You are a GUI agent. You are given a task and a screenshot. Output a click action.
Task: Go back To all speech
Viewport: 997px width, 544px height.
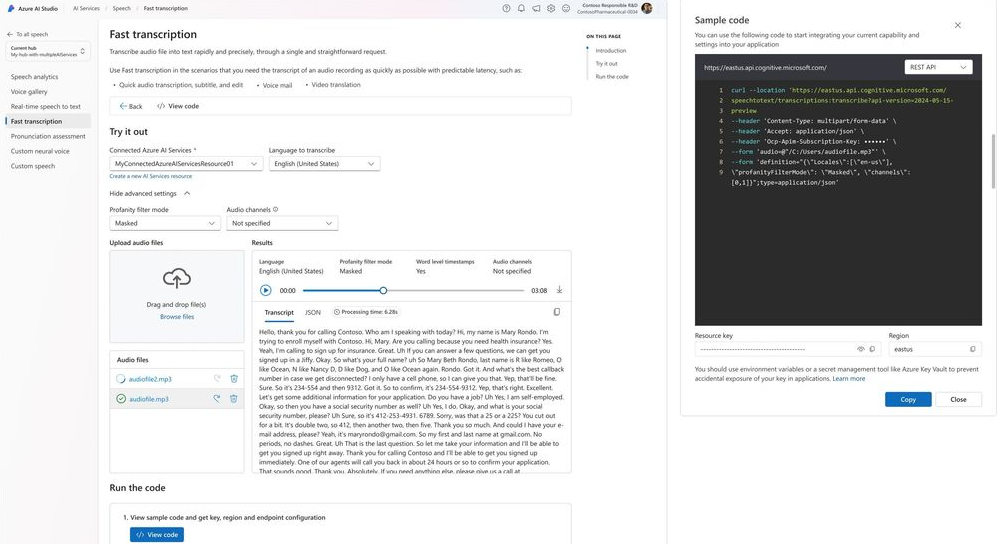click(27, 34)
